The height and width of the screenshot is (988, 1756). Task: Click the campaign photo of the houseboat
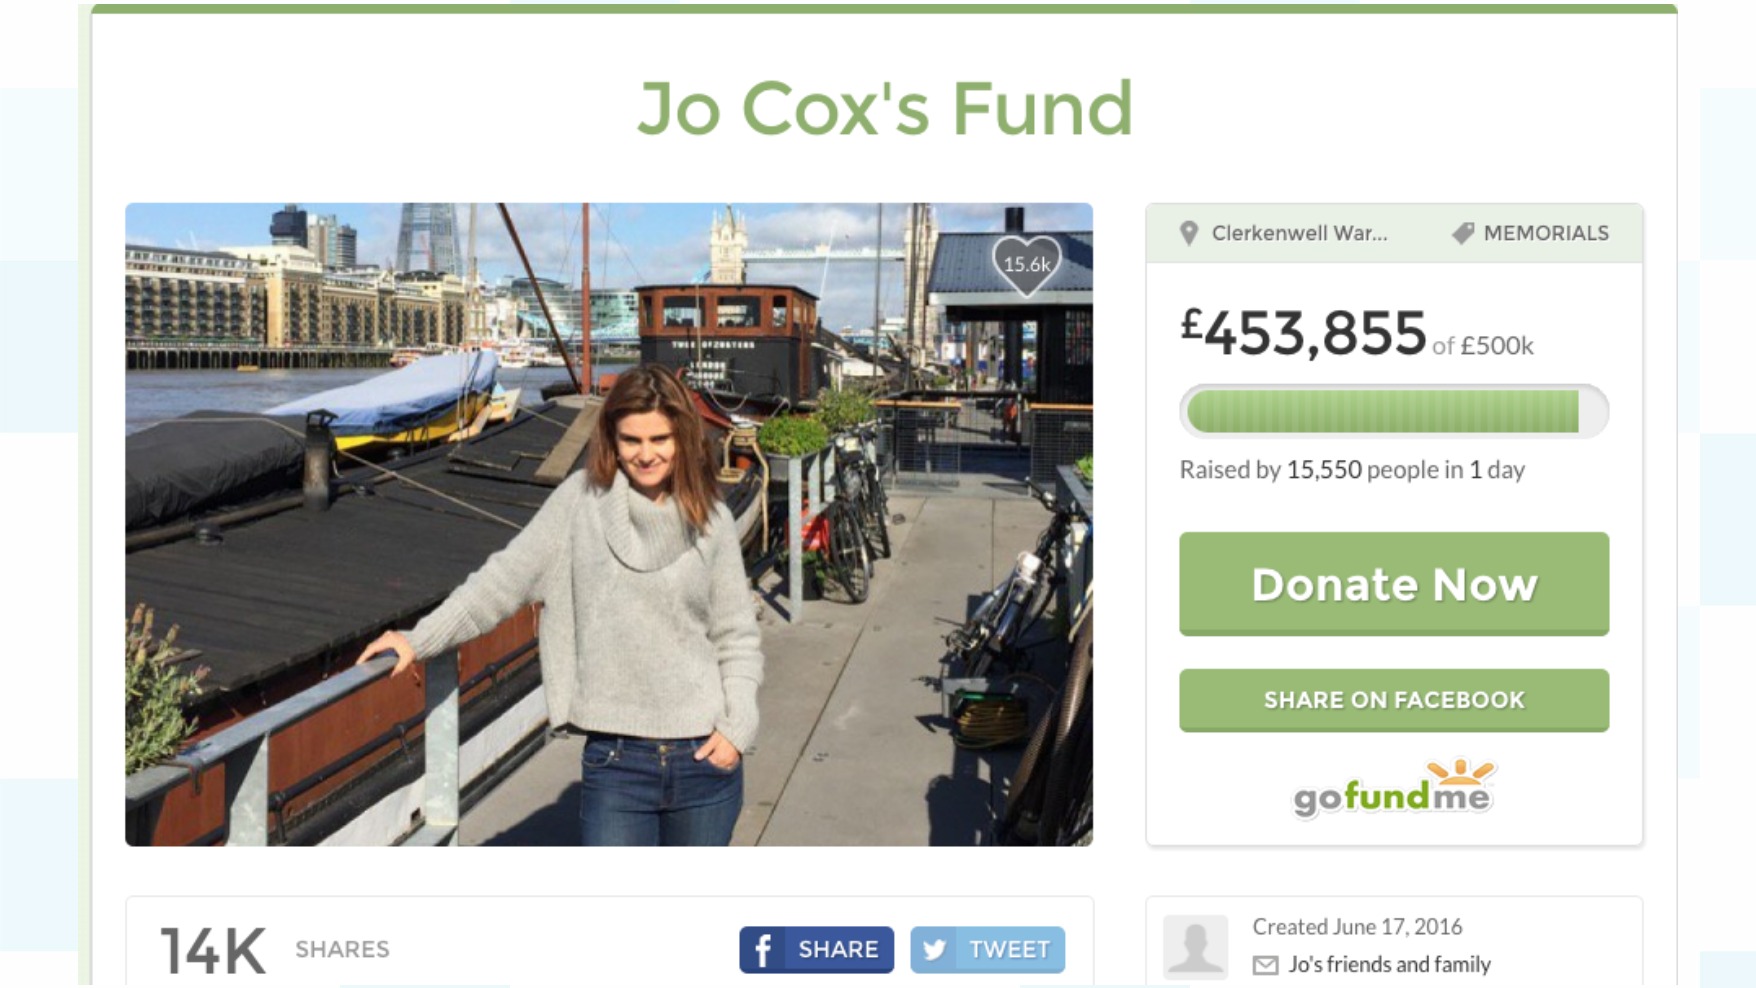pos(609,524)
